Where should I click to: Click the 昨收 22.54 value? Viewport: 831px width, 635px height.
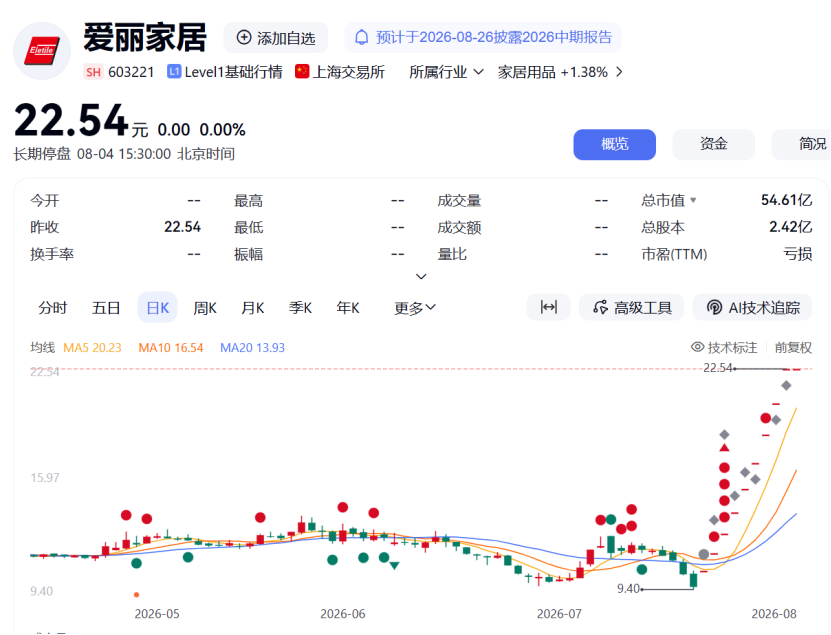point(182,227)
